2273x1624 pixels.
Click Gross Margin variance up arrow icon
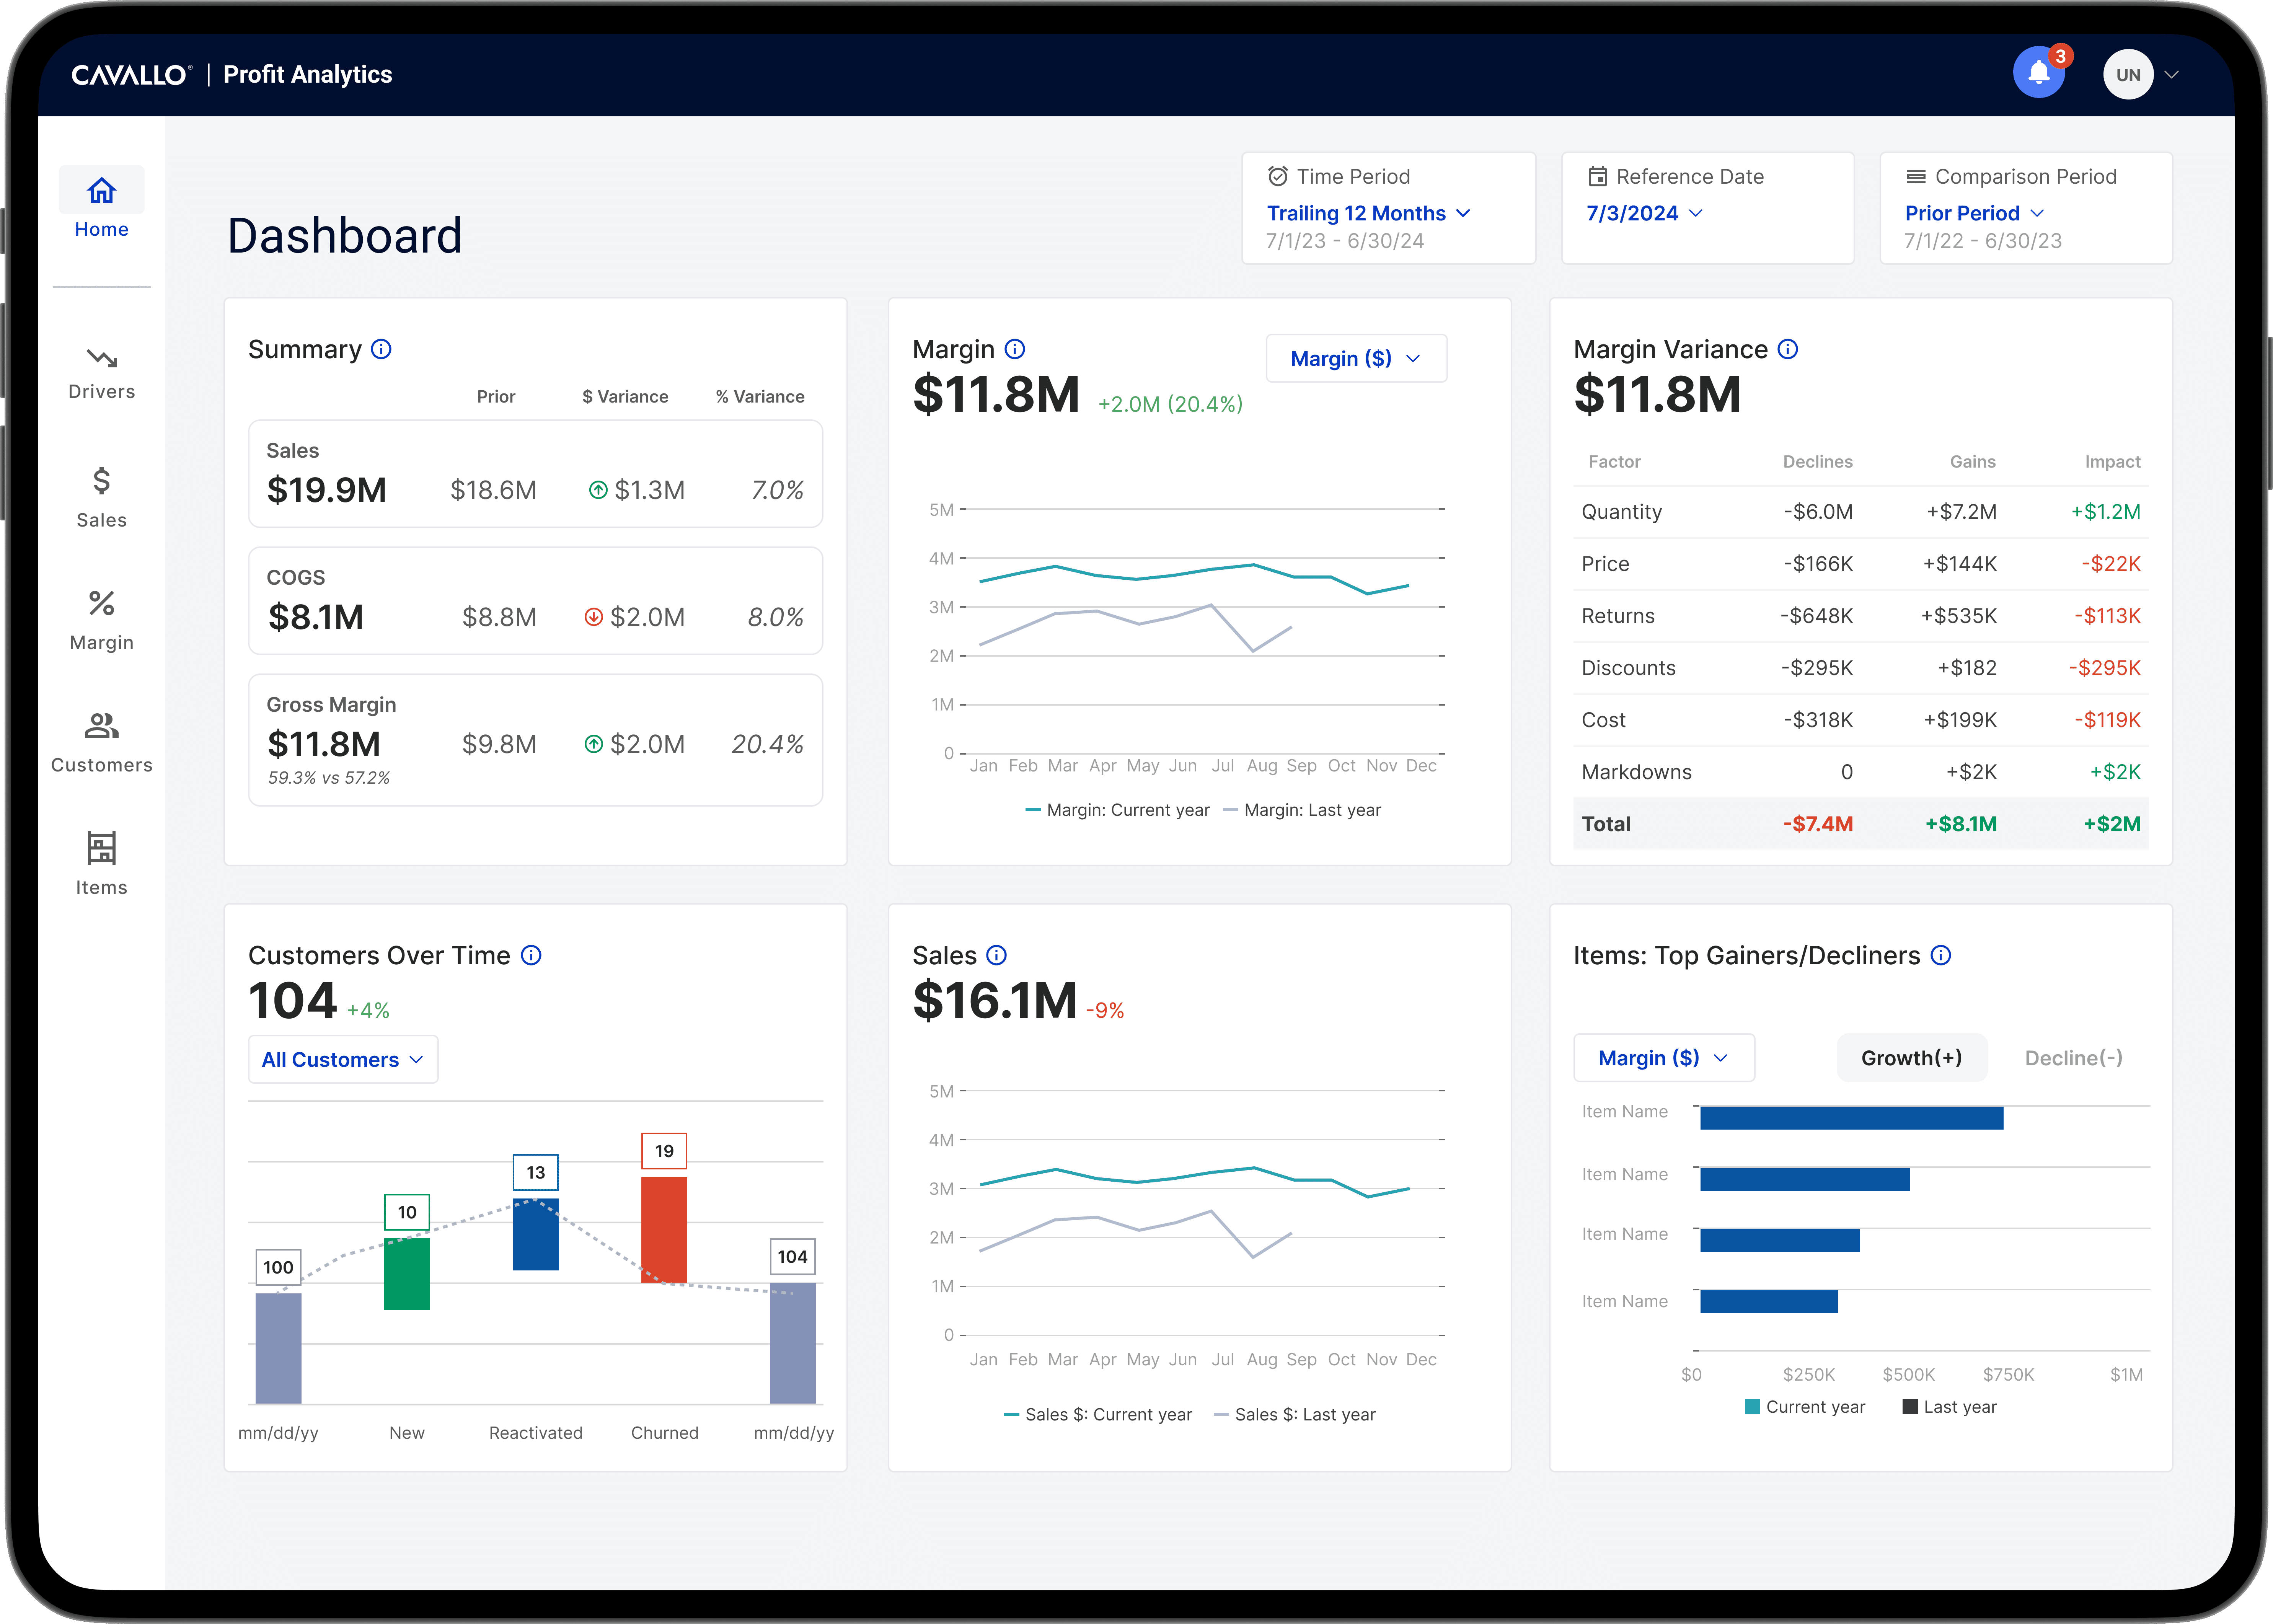[594, 744]
